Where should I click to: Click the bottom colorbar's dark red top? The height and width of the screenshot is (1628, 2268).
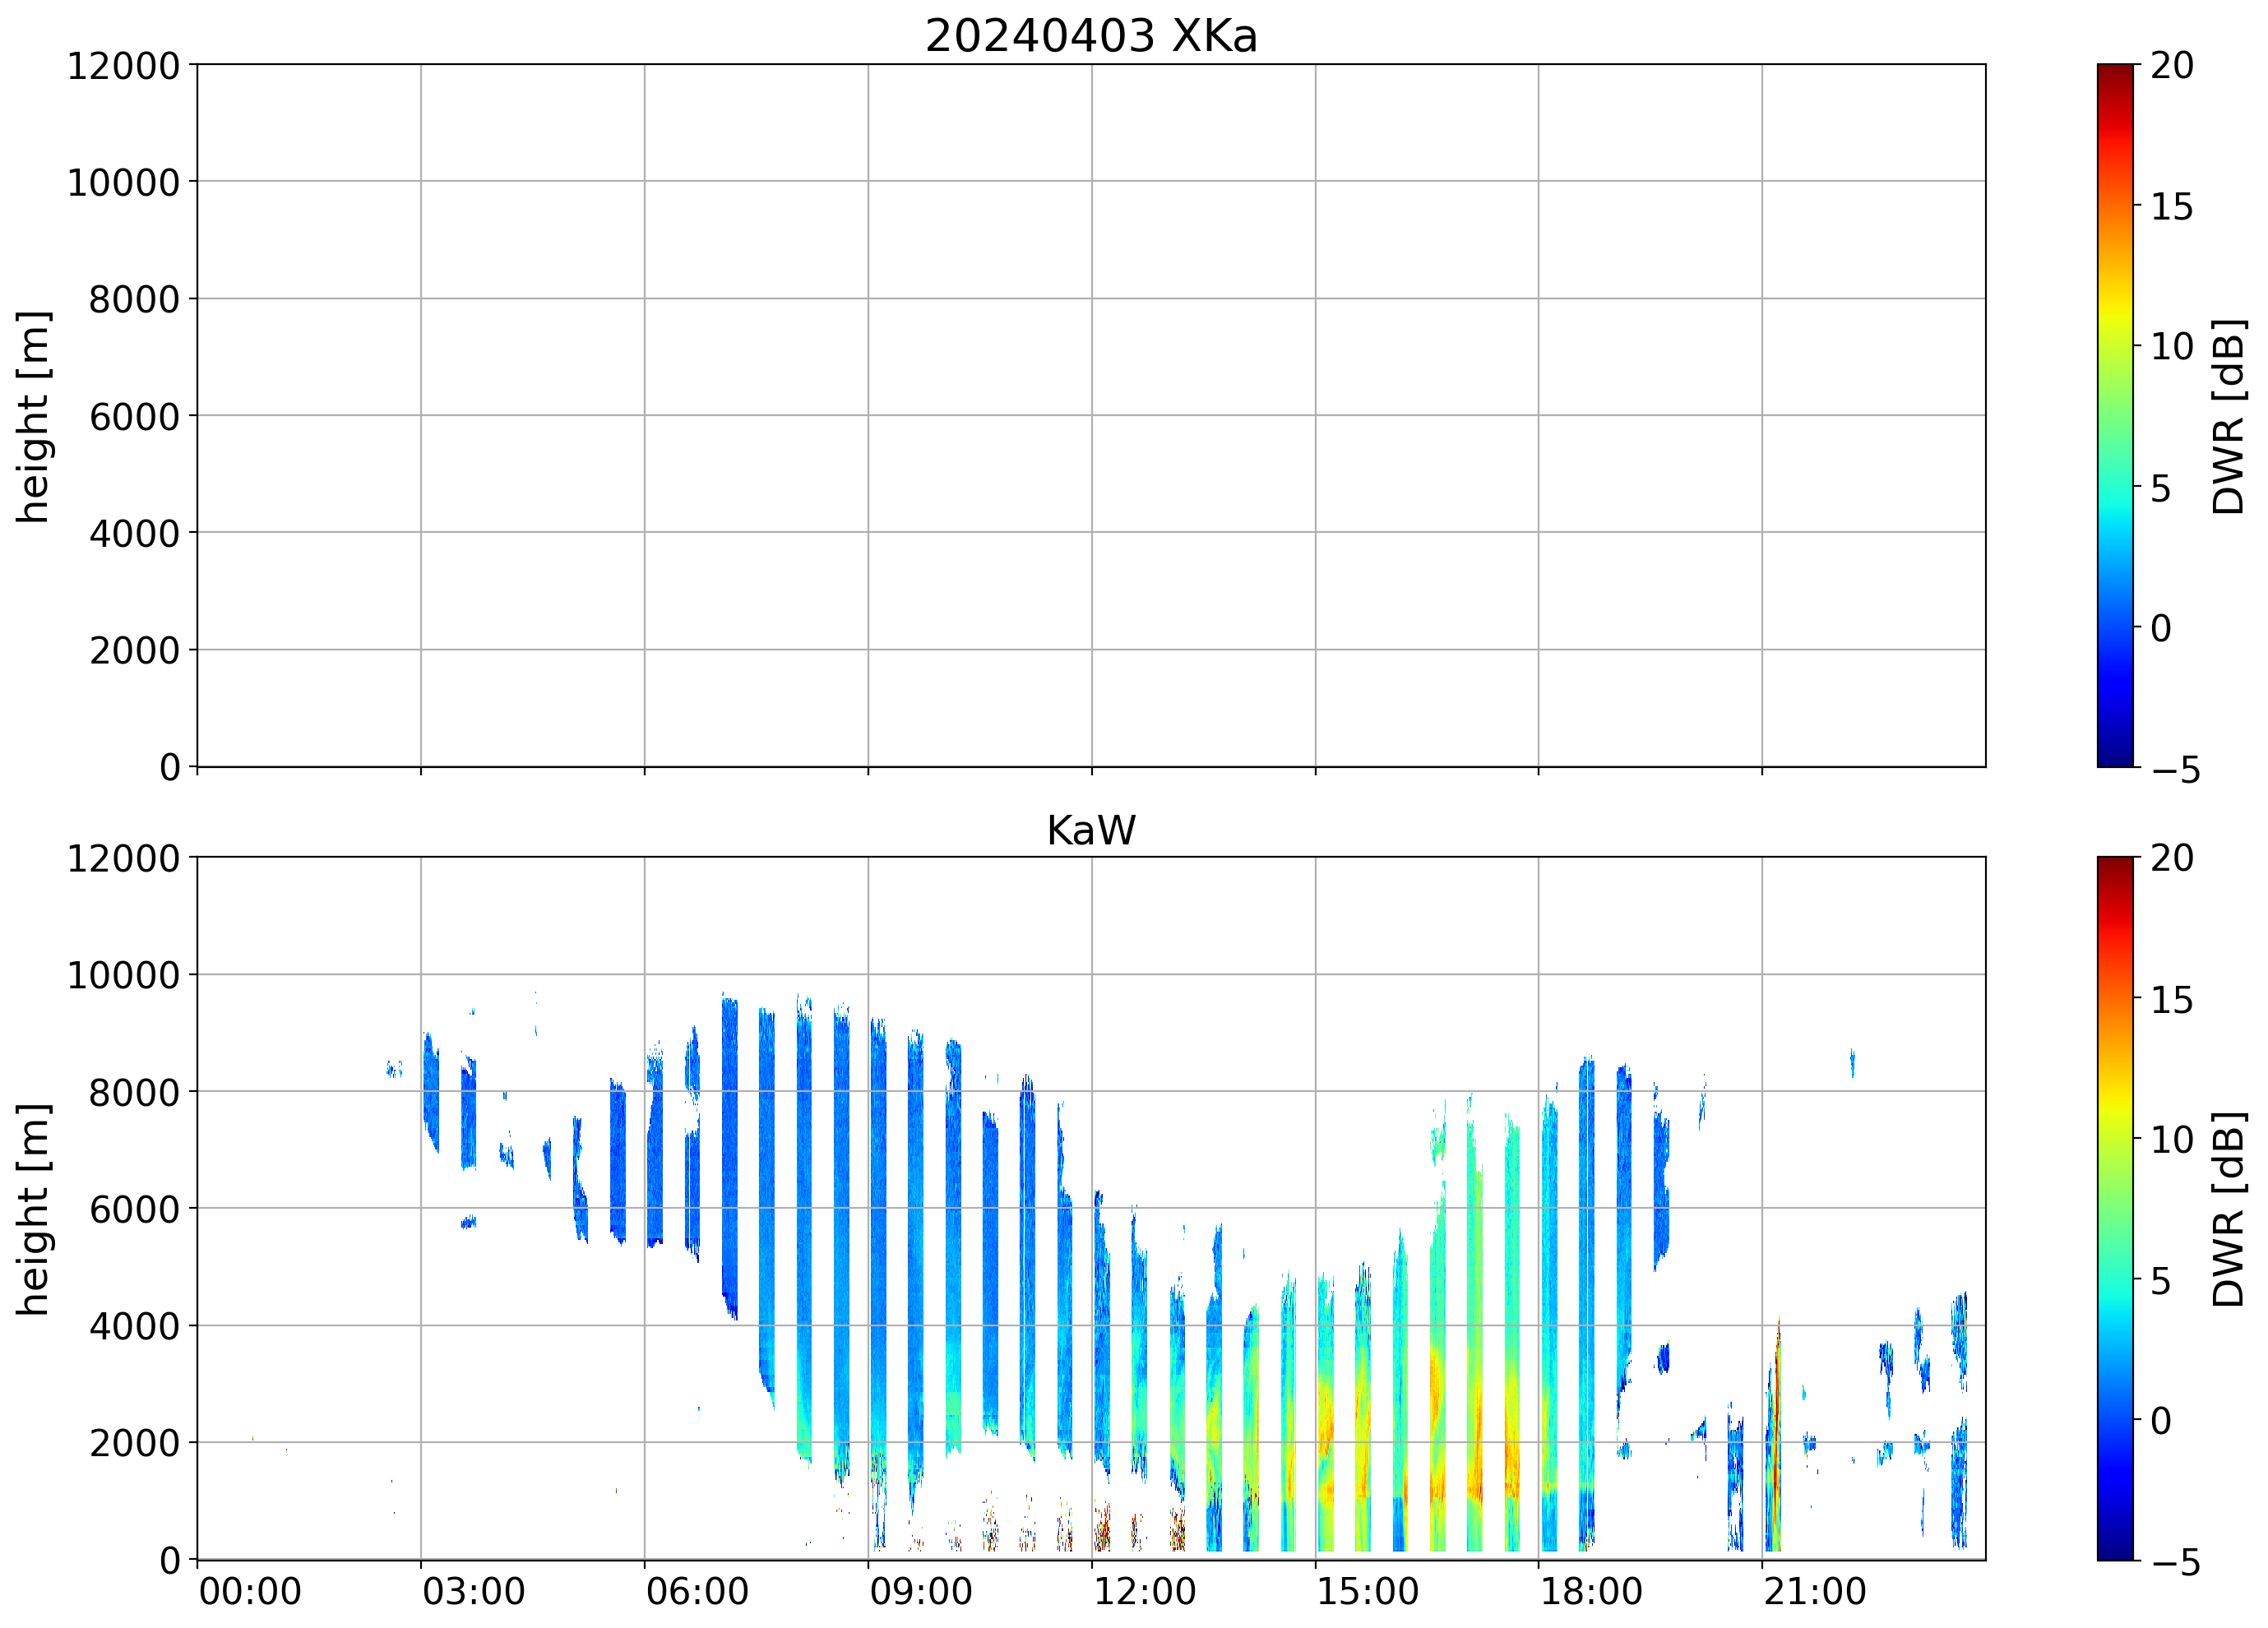click(2114, 866)
